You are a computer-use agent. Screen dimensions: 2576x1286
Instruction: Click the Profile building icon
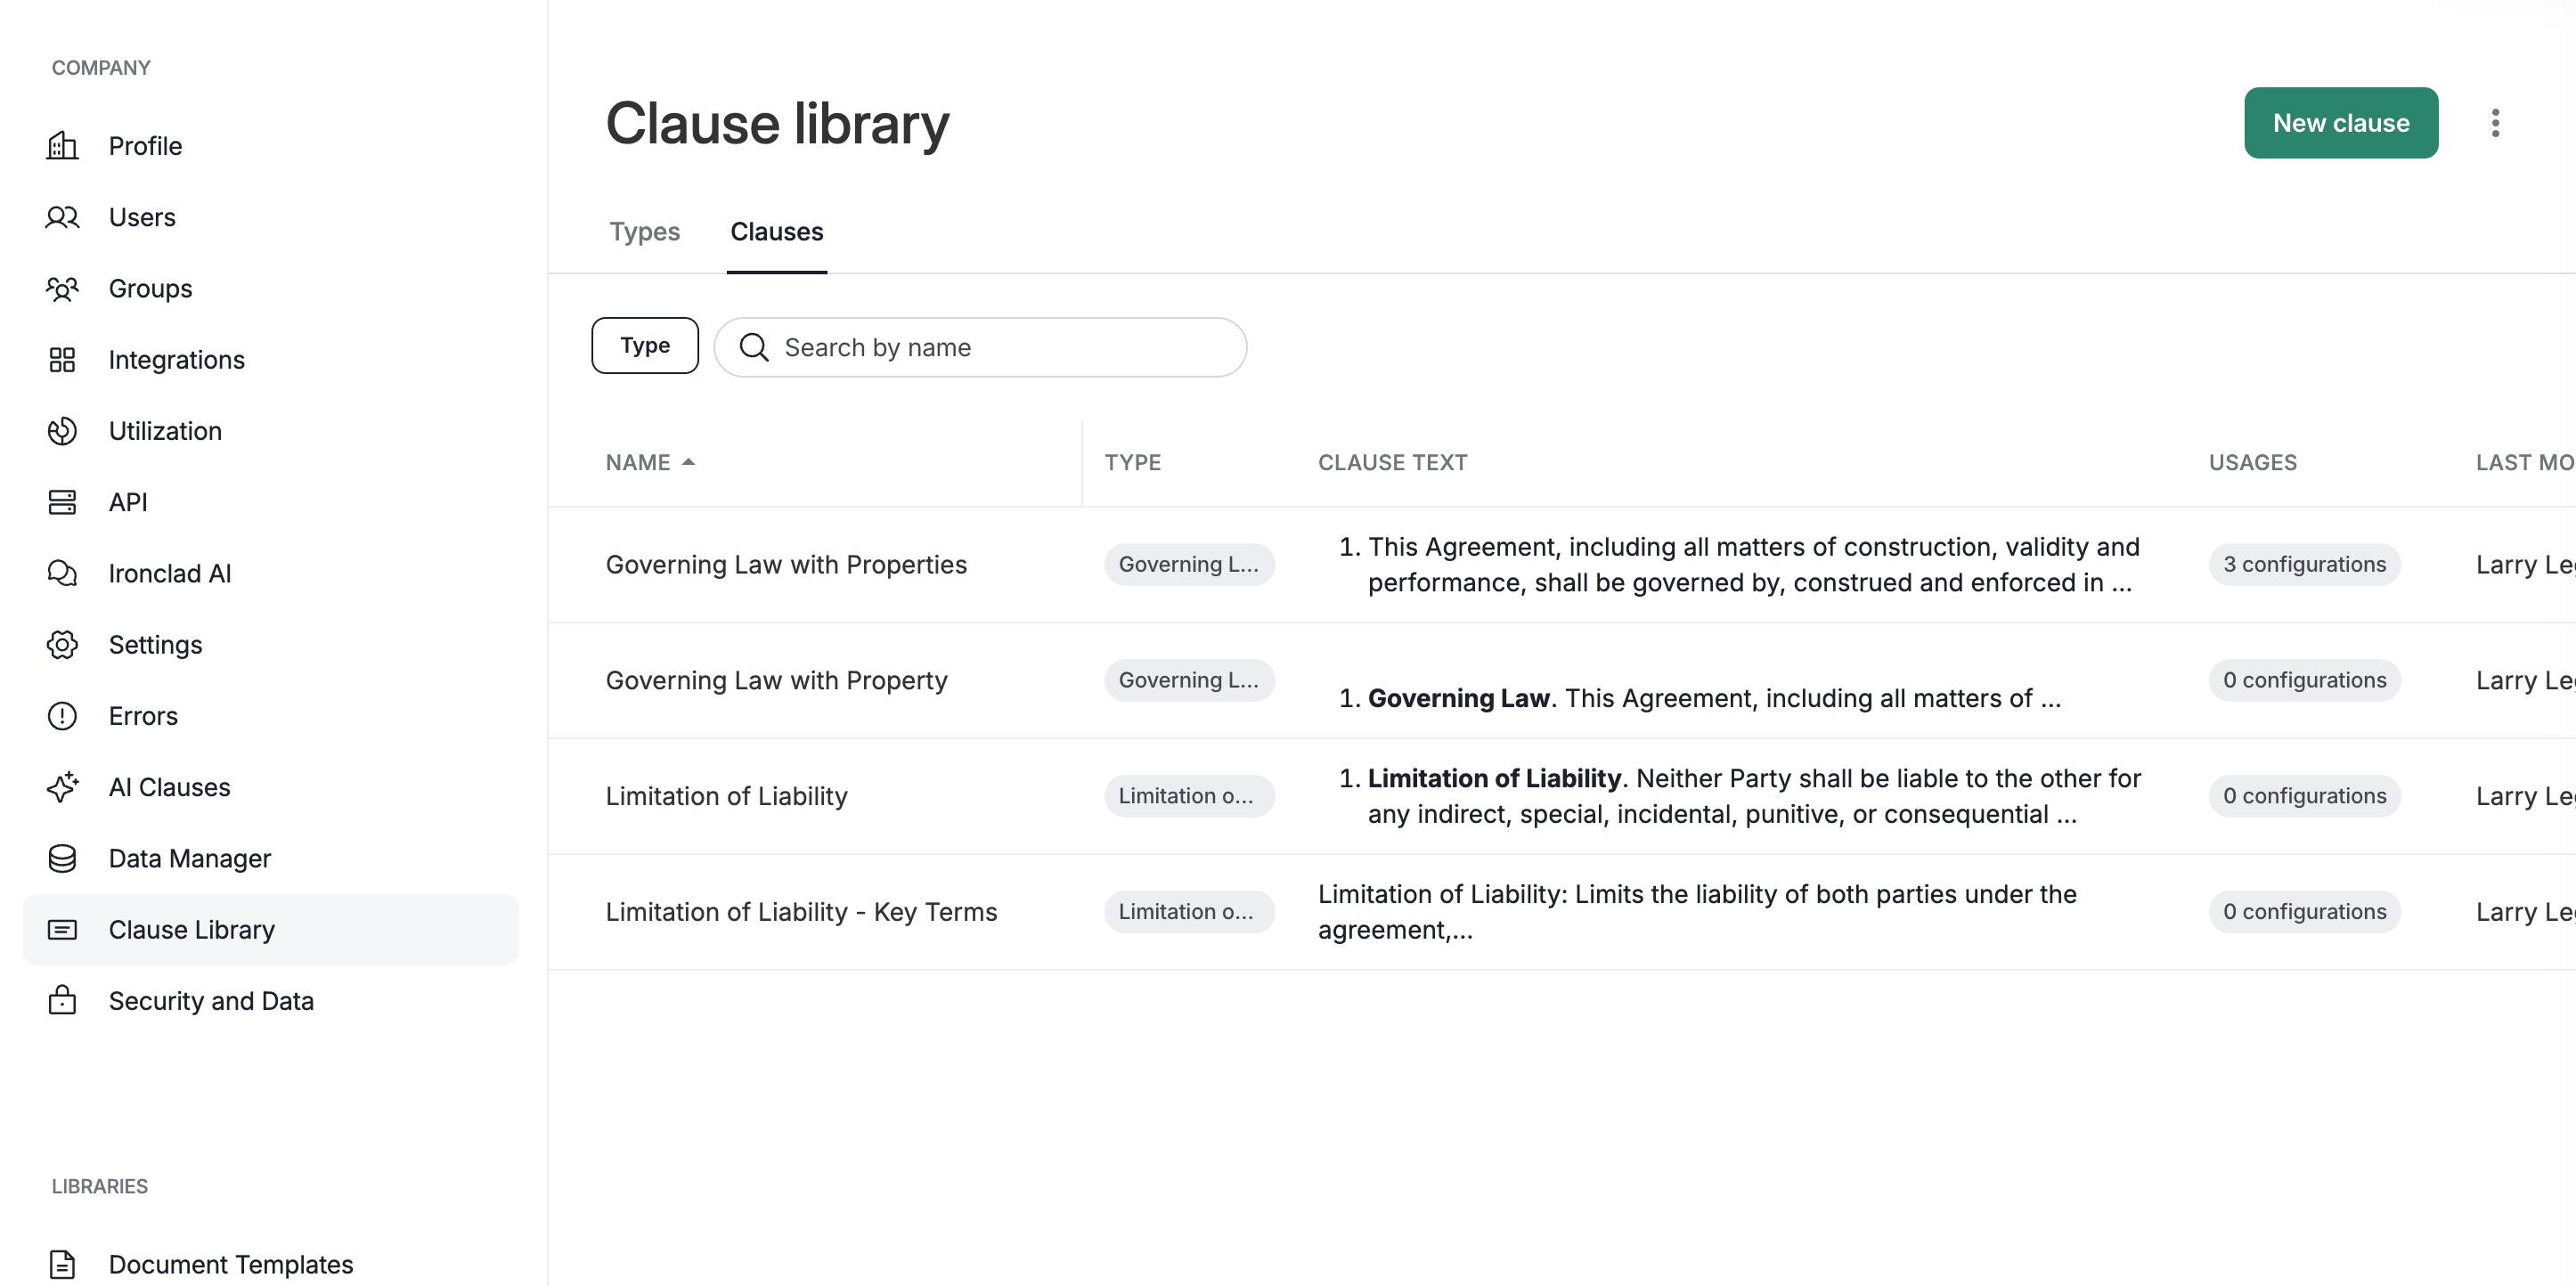[x=62, y=146]
